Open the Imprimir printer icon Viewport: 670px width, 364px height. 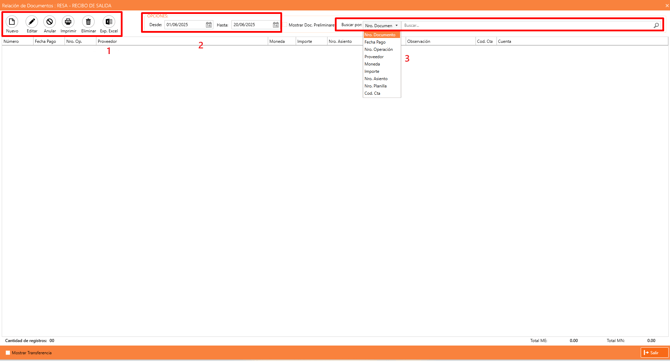68,22
